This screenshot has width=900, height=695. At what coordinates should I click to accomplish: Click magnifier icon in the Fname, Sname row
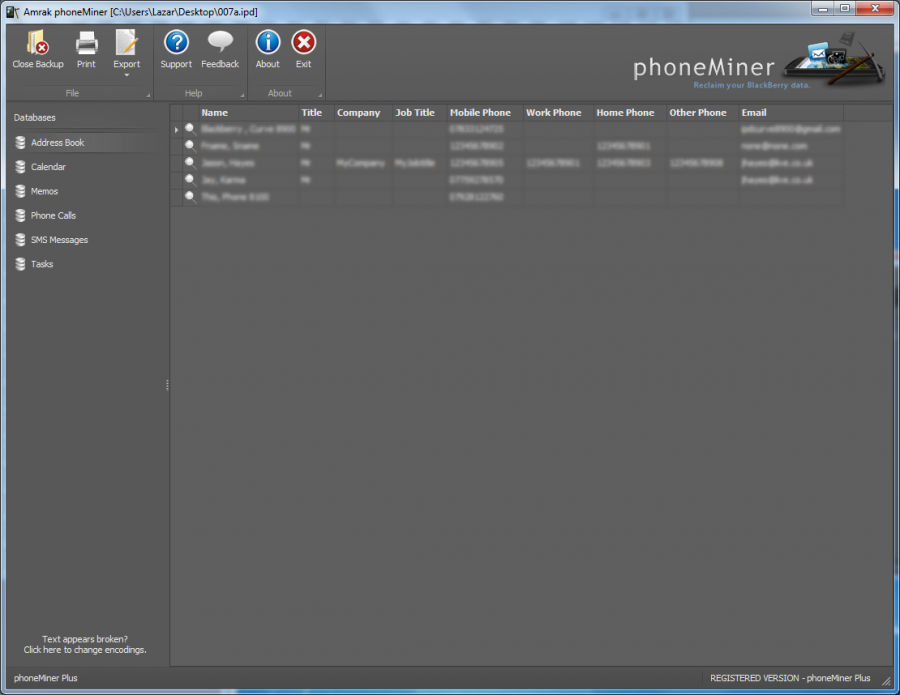coord(190,146)
